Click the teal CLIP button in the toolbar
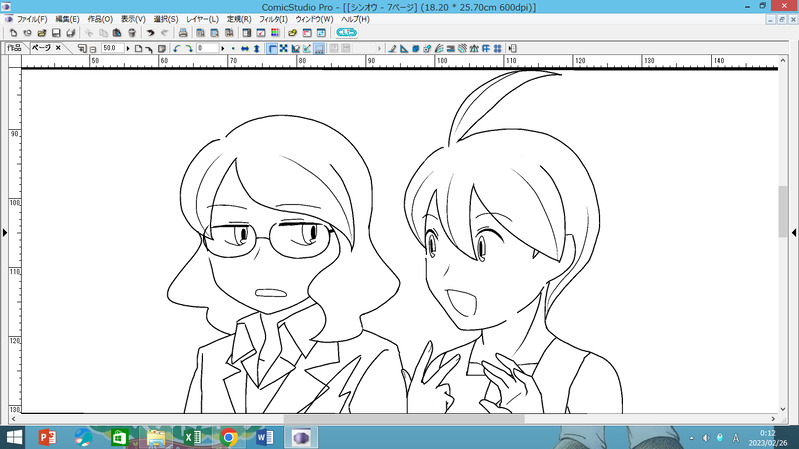Image resolution: width=799 pixels, height=449 pixels. coord(347,33)
